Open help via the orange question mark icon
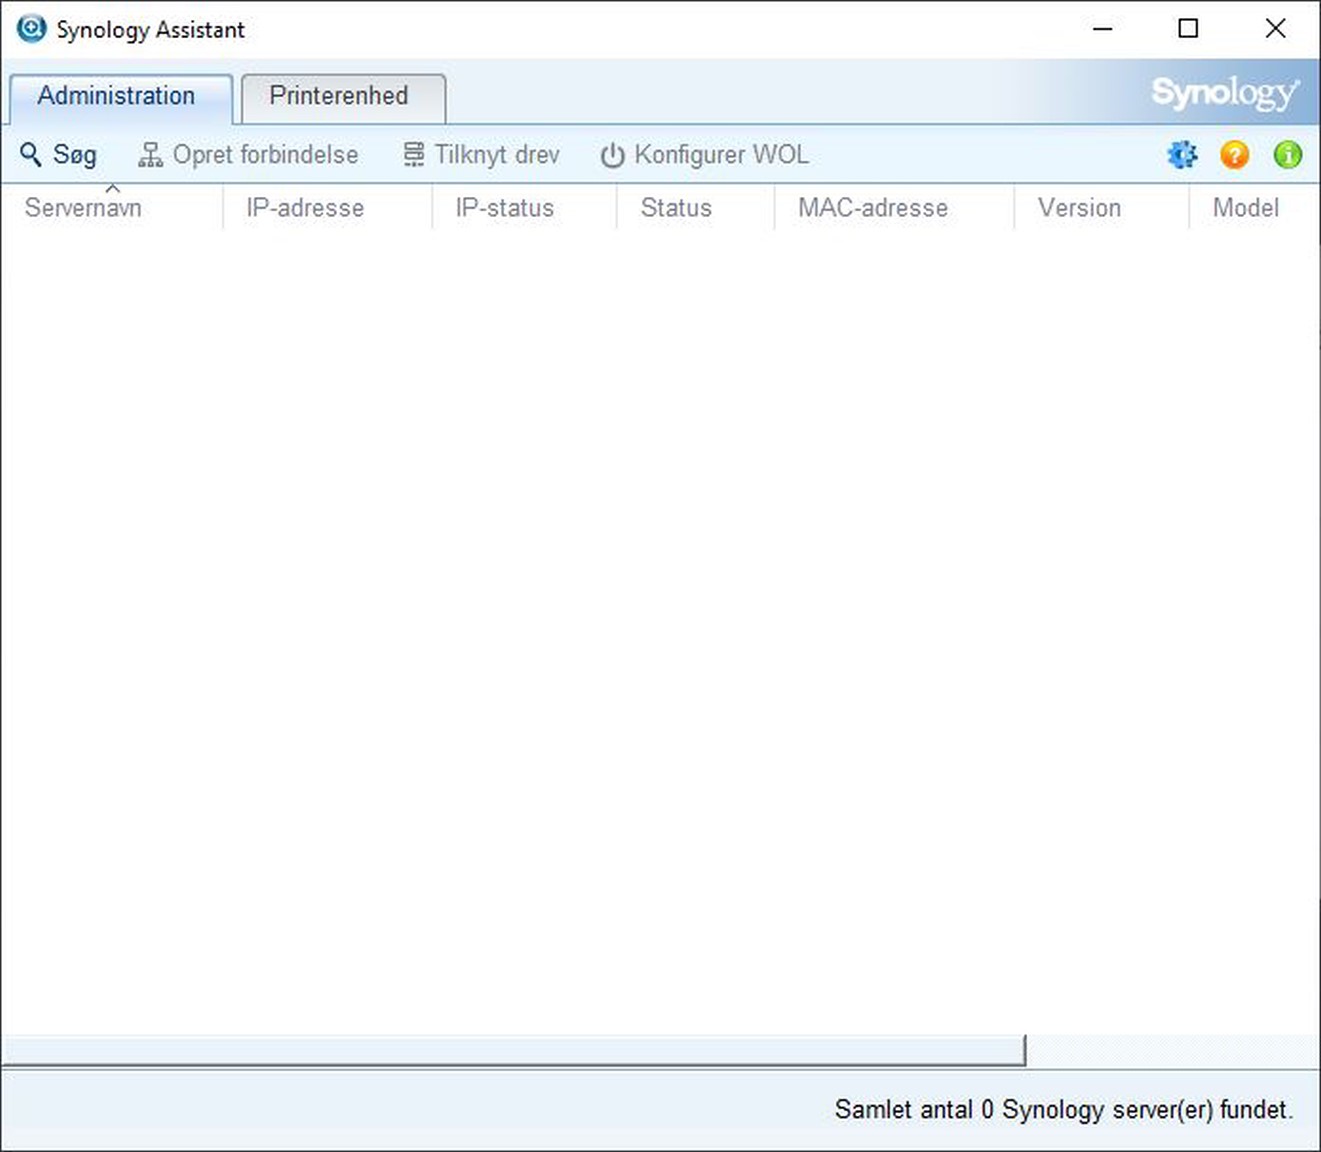The width and height of the screenshot is (1321, 1152). [x=1235, y=155]
